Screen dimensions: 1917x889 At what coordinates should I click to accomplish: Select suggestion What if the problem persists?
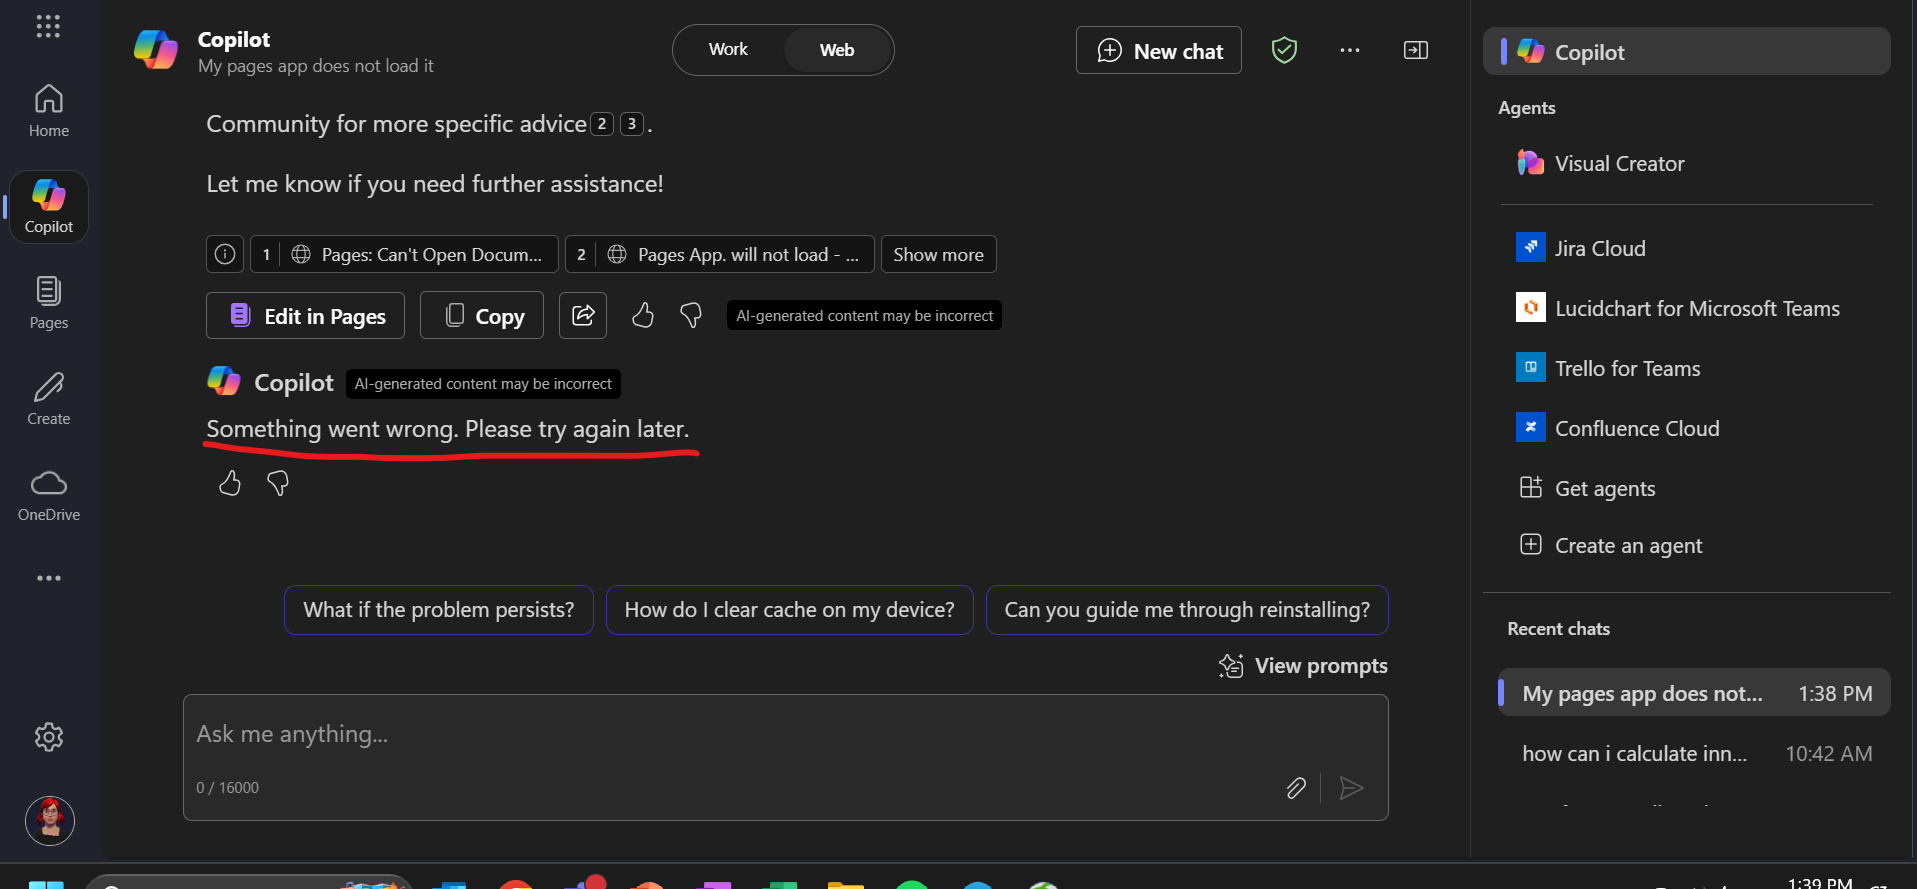(x=439, y=610)
